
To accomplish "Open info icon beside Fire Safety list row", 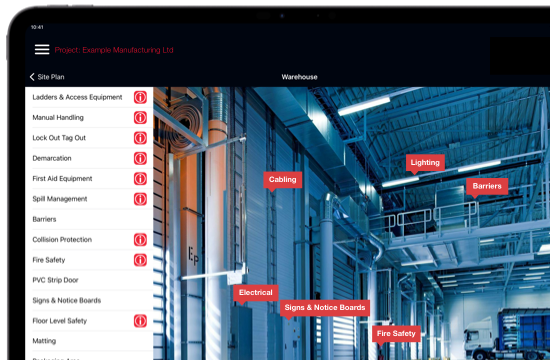I will [x=140, y=260].
